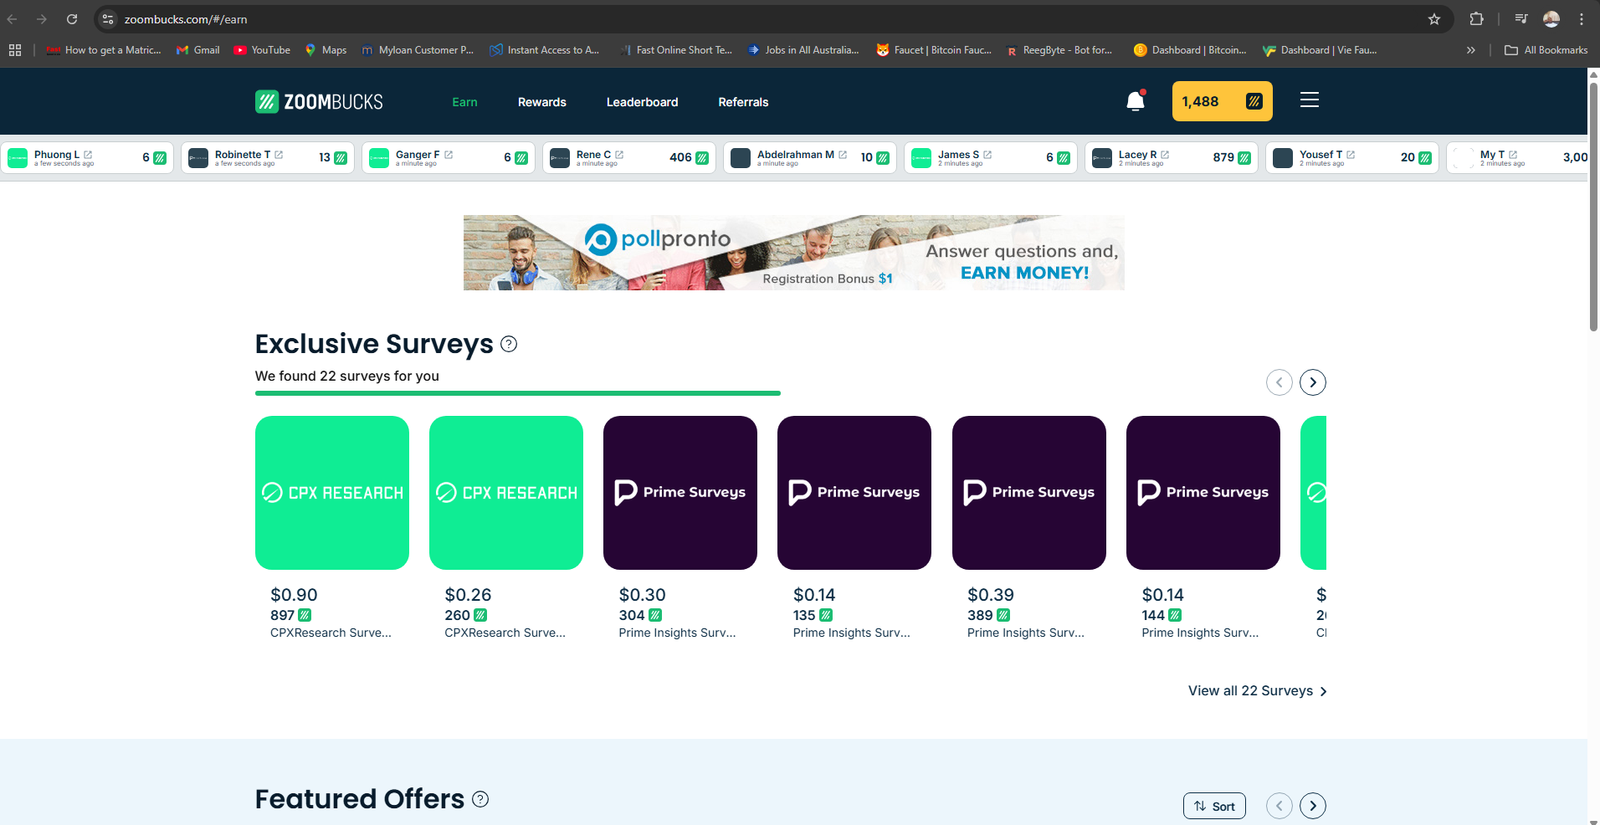The height and width of the screenshot is (825, 1600).
Task: Expand the hidden bookmarks chevron
Action: (x=1471, y=50)
